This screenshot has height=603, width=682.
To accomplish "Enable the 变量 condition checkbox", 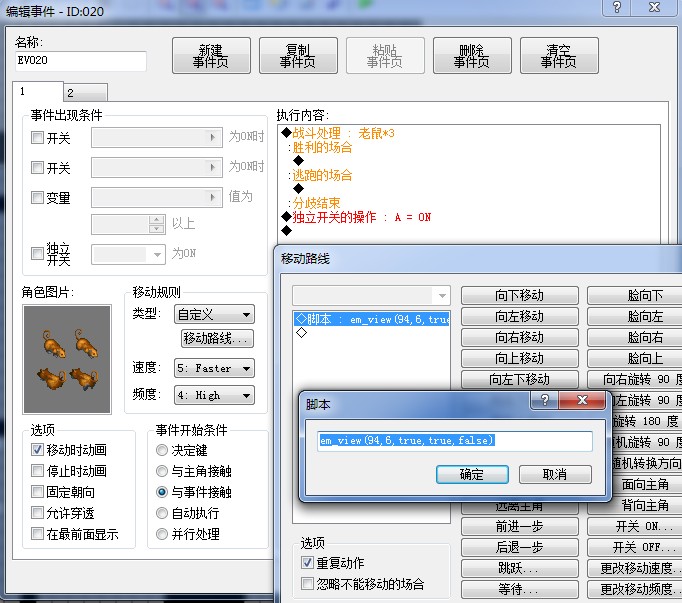I will (x=37, y=198).
